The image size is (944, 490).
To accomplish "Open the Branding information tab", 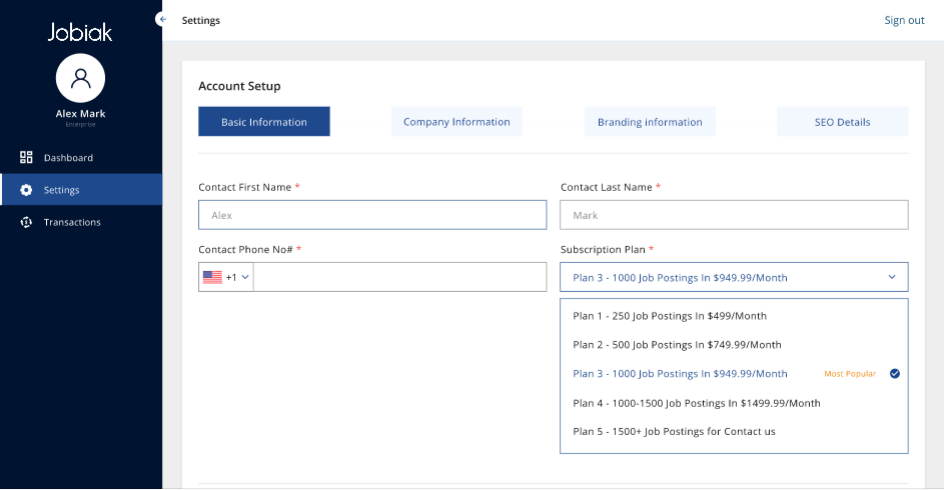I will pos(650,122).
